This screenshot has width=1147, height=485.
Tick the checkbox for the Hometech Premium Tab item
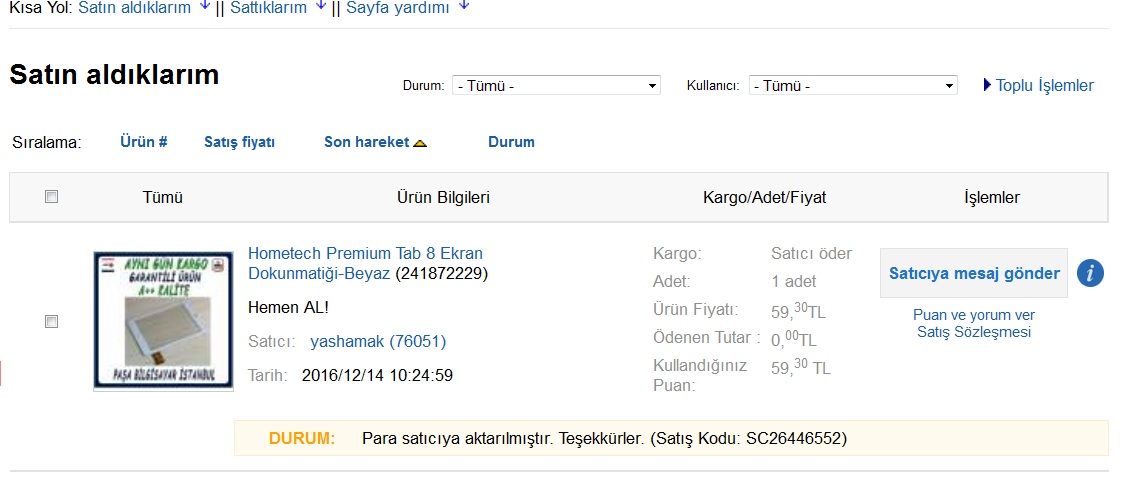[51, 321]
